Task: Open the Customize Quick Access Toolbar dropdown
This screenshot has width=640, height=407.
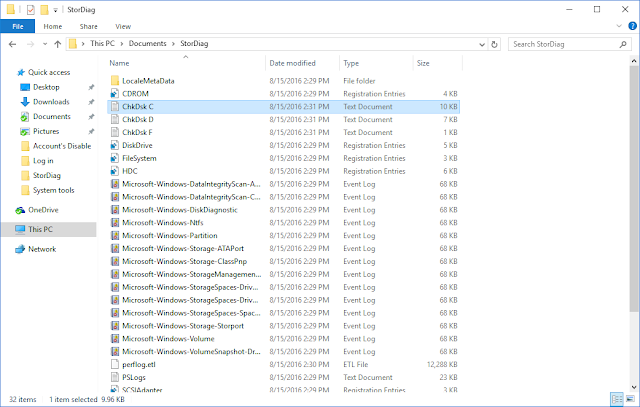Action: (x=56, y=10)
